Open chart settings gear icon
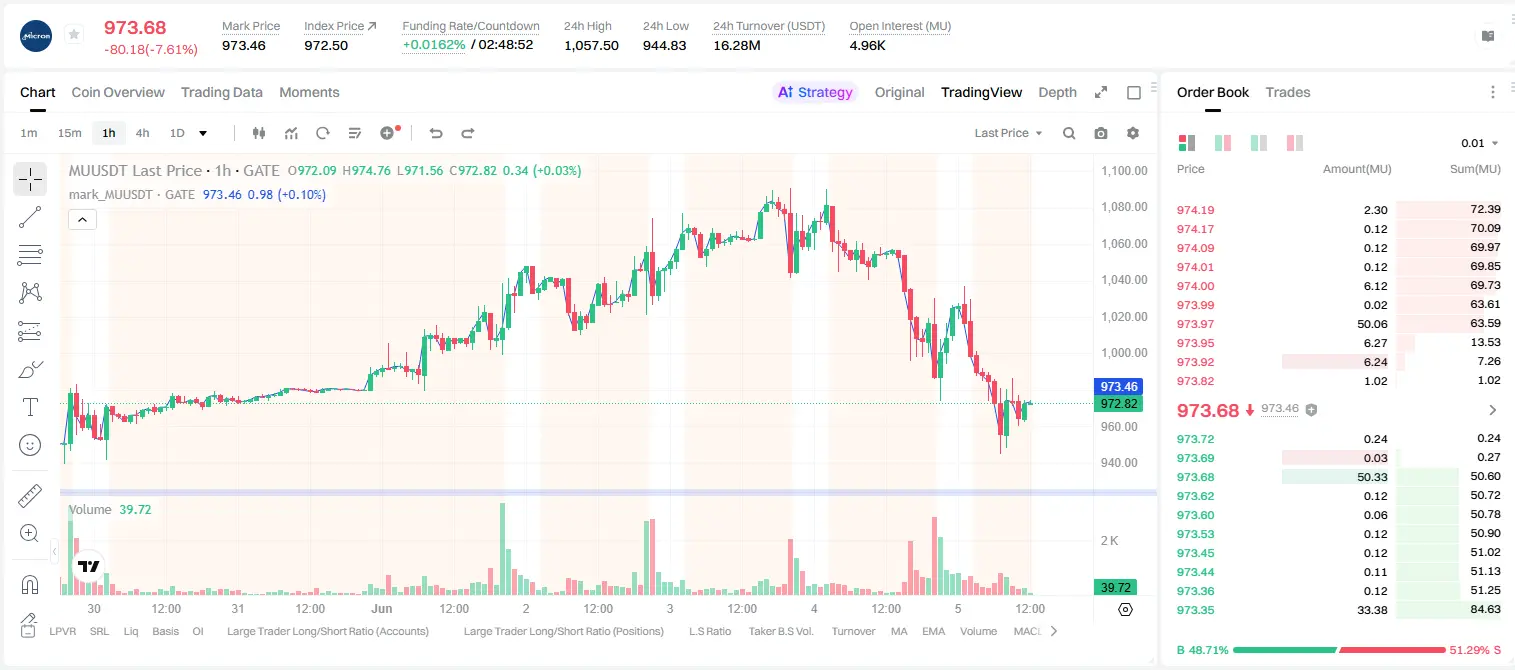Image resolution: width=1515 pixels, height=670 pixels. (x=1133, y=133)
